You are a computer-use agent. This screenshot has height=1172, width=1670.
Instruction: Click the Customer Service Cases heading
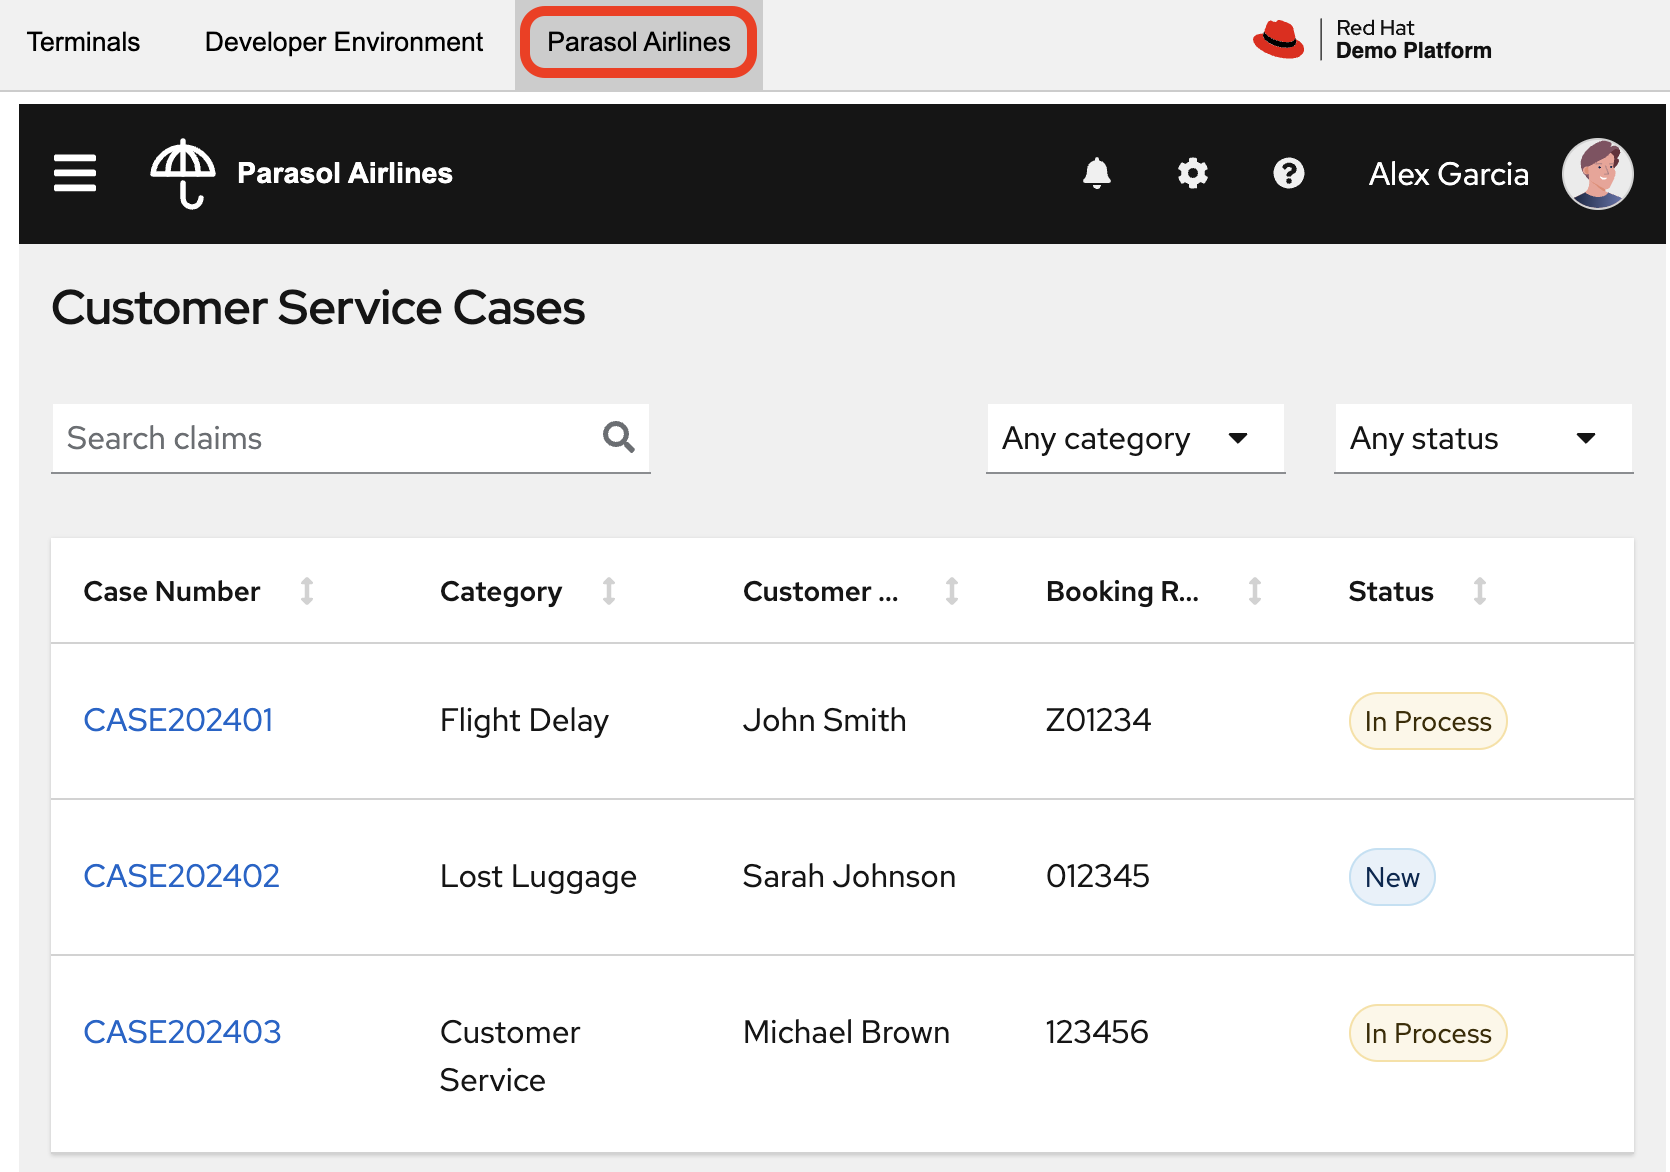pyautogui.click(x=318, y=308)
